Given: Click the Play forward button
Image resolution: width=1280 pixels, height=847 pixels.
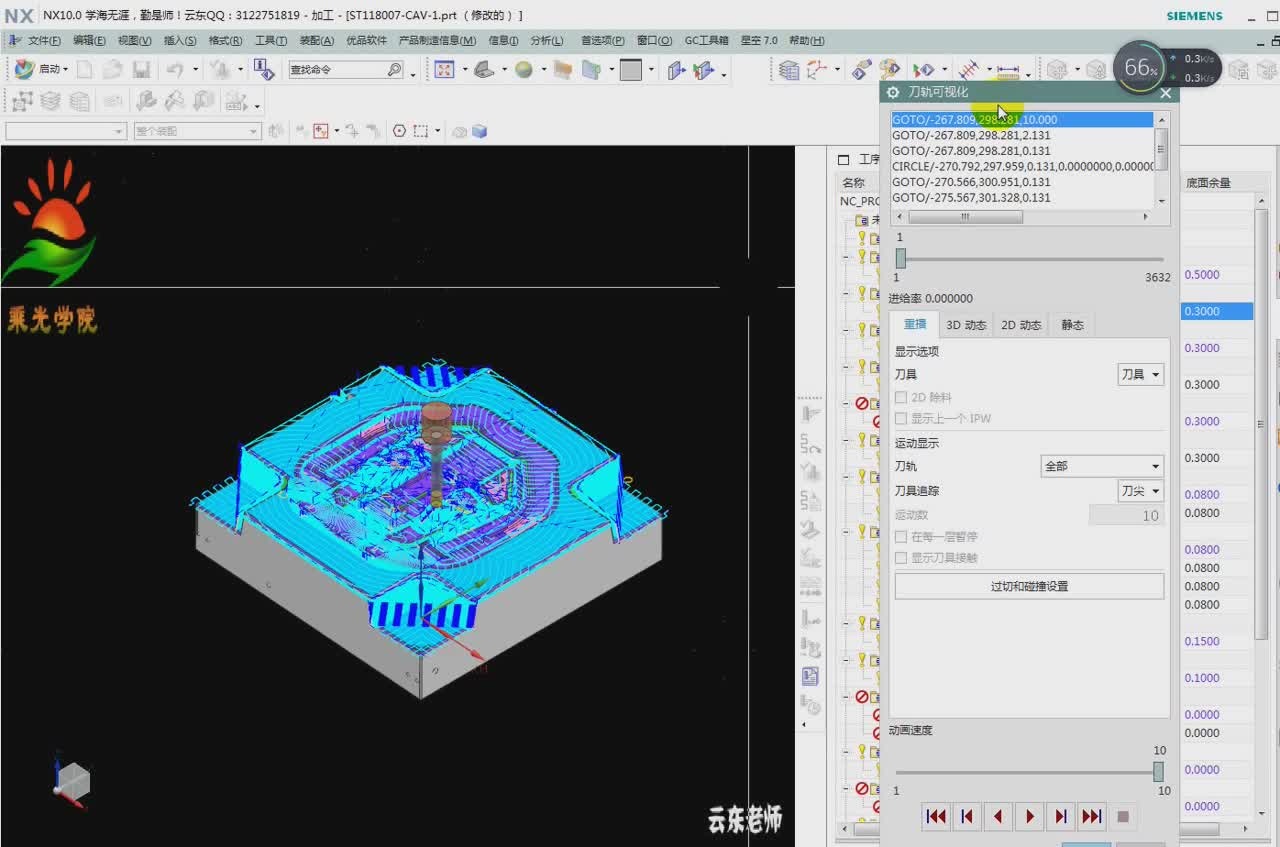Looking at the screenshot, I should pos(1029,817).
